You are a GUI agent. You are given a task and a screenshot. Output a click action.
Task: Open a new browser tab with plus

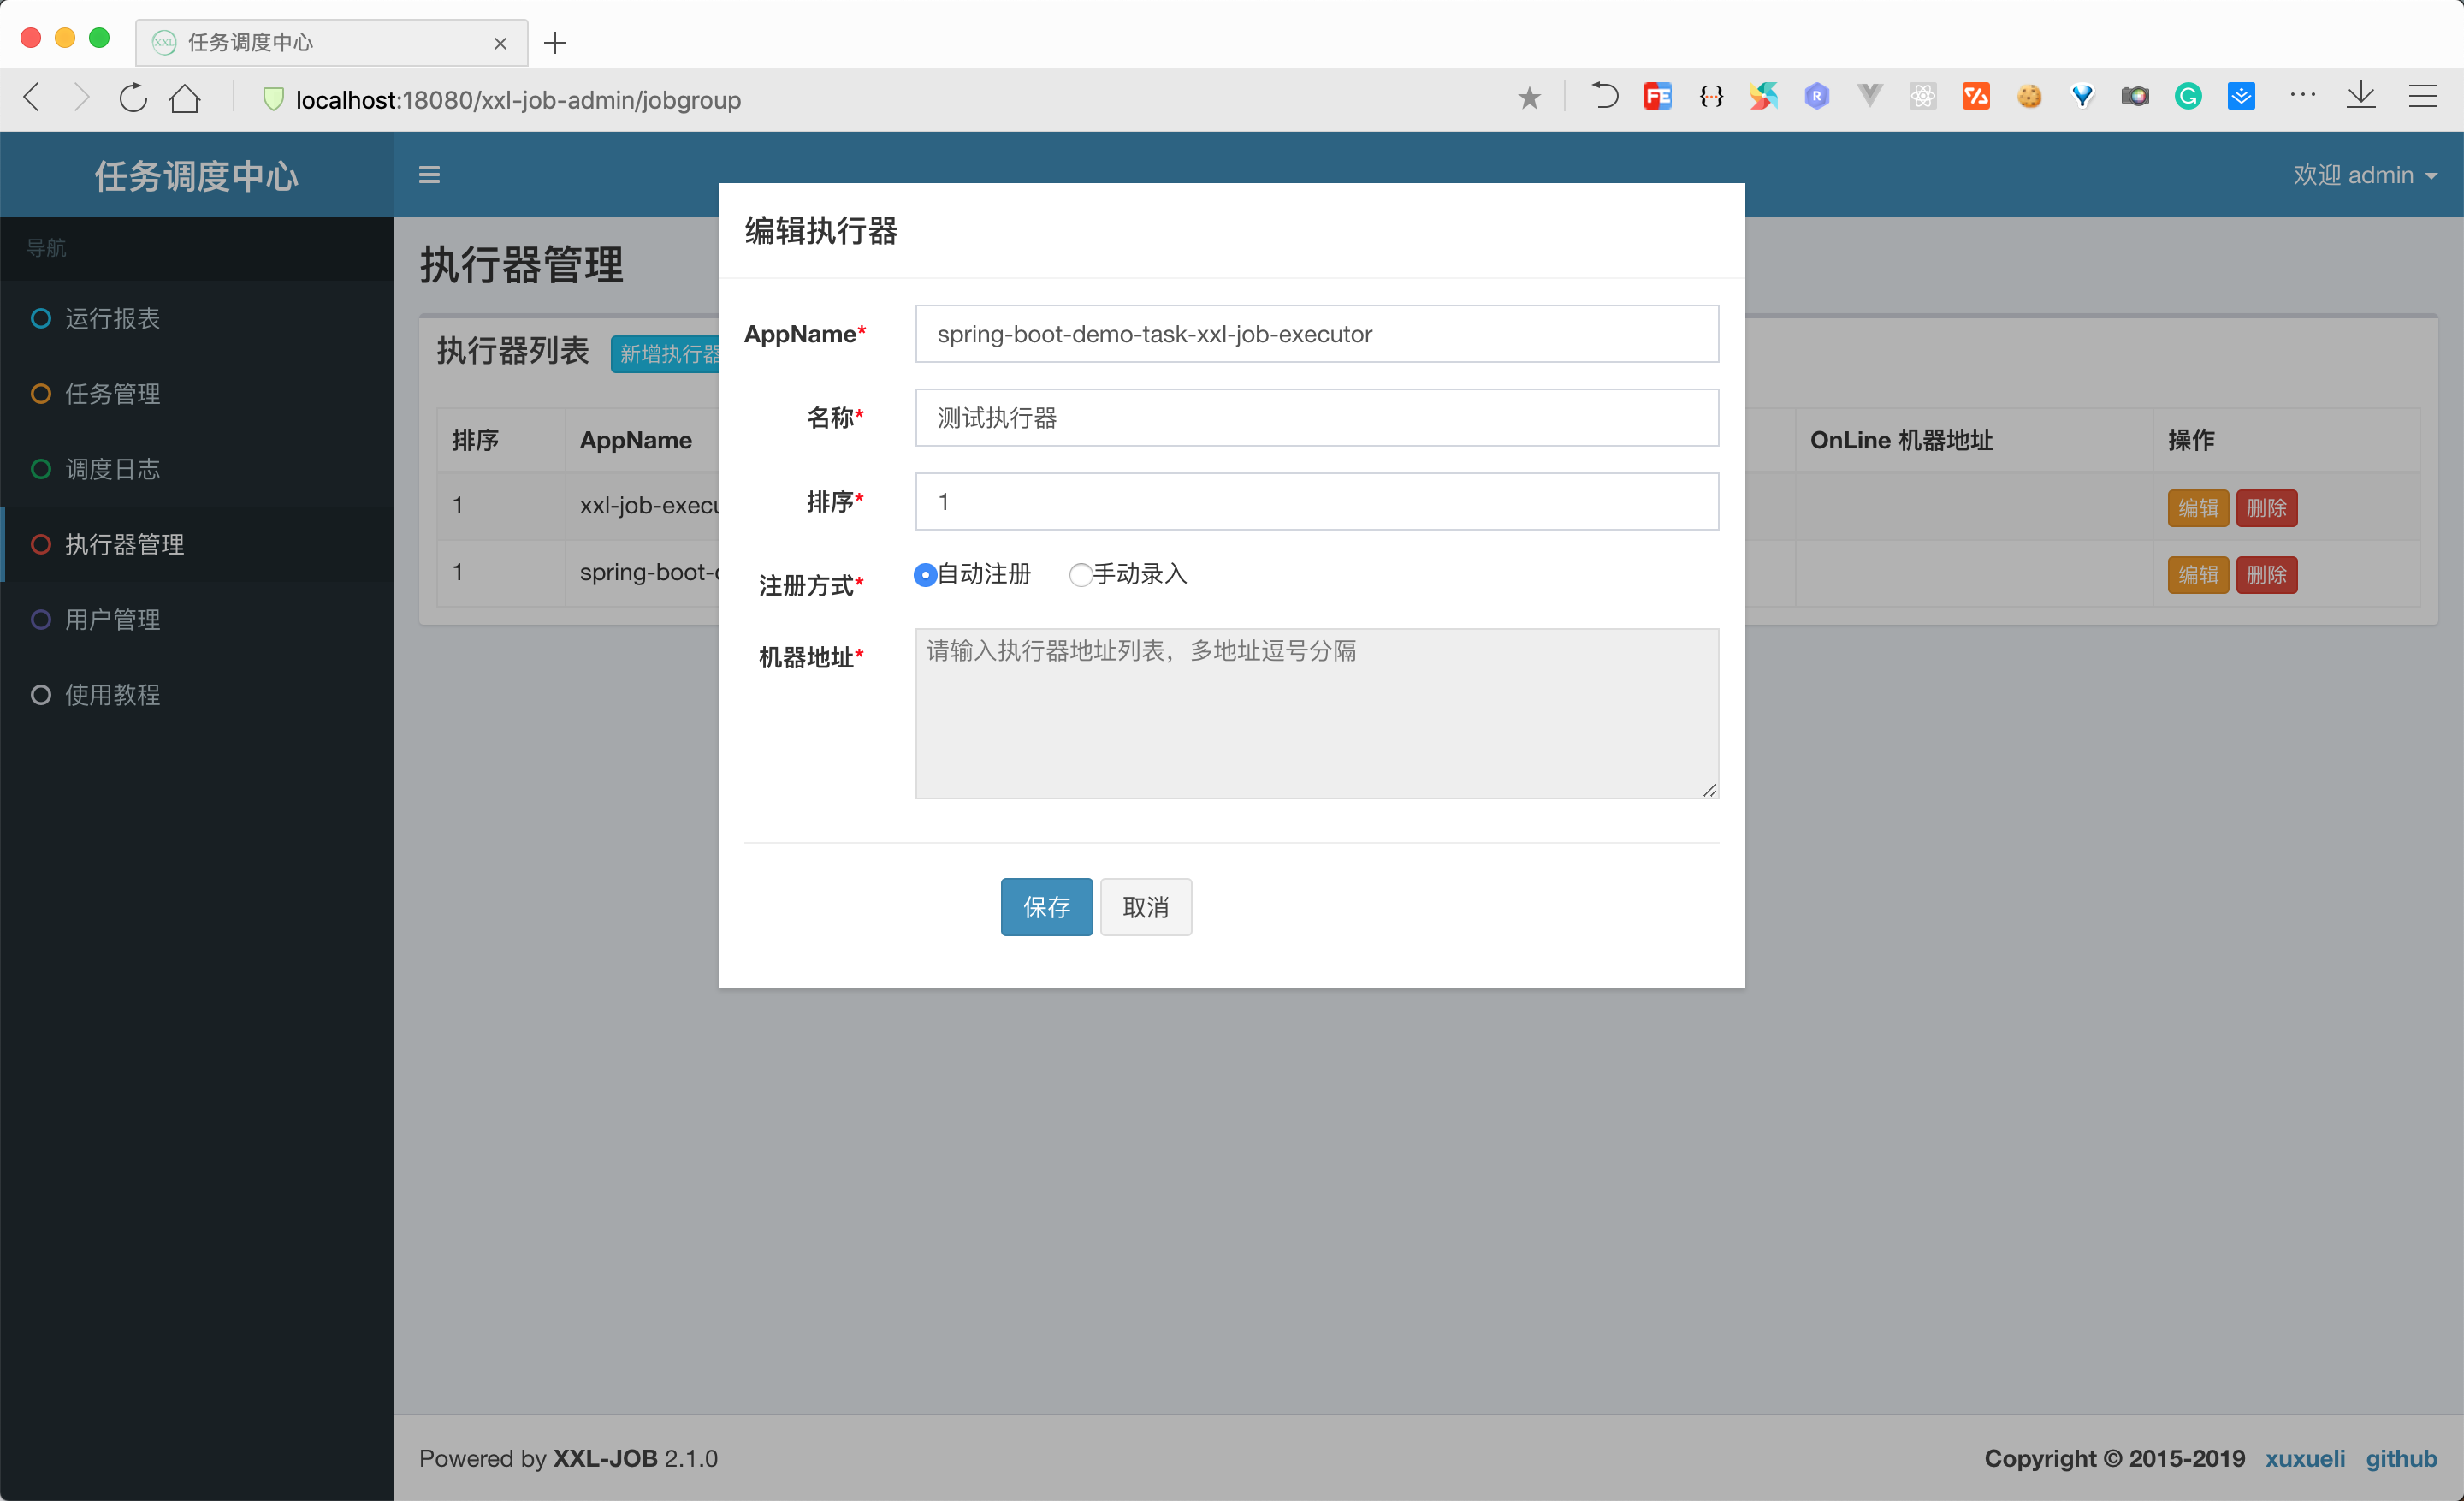[x=555, y=43]
